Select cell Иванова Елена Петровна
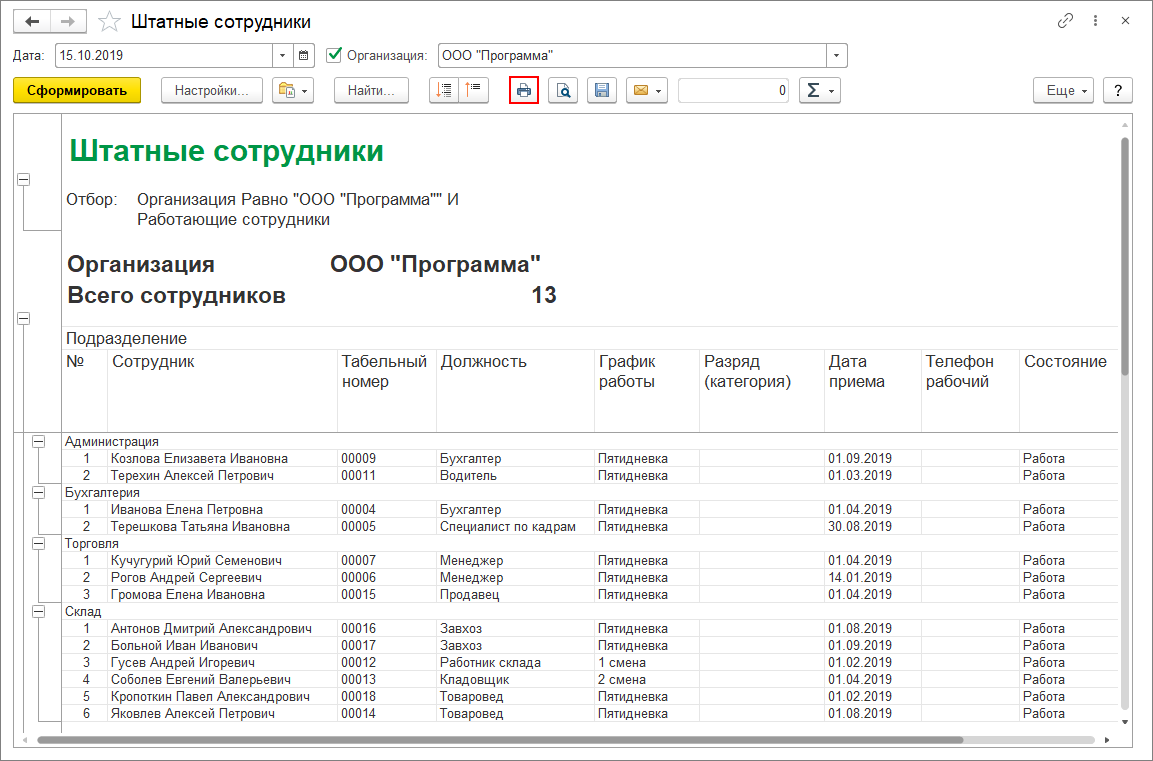Screen dimensions: 1153x761 click(222, 509)
